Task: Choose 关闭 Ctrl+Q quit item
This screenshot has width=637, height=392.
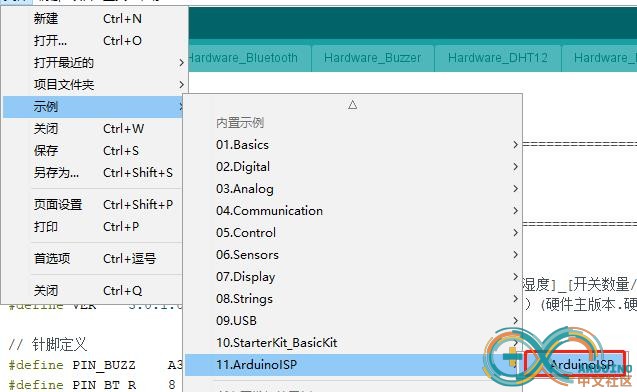Action: [94, 290]
